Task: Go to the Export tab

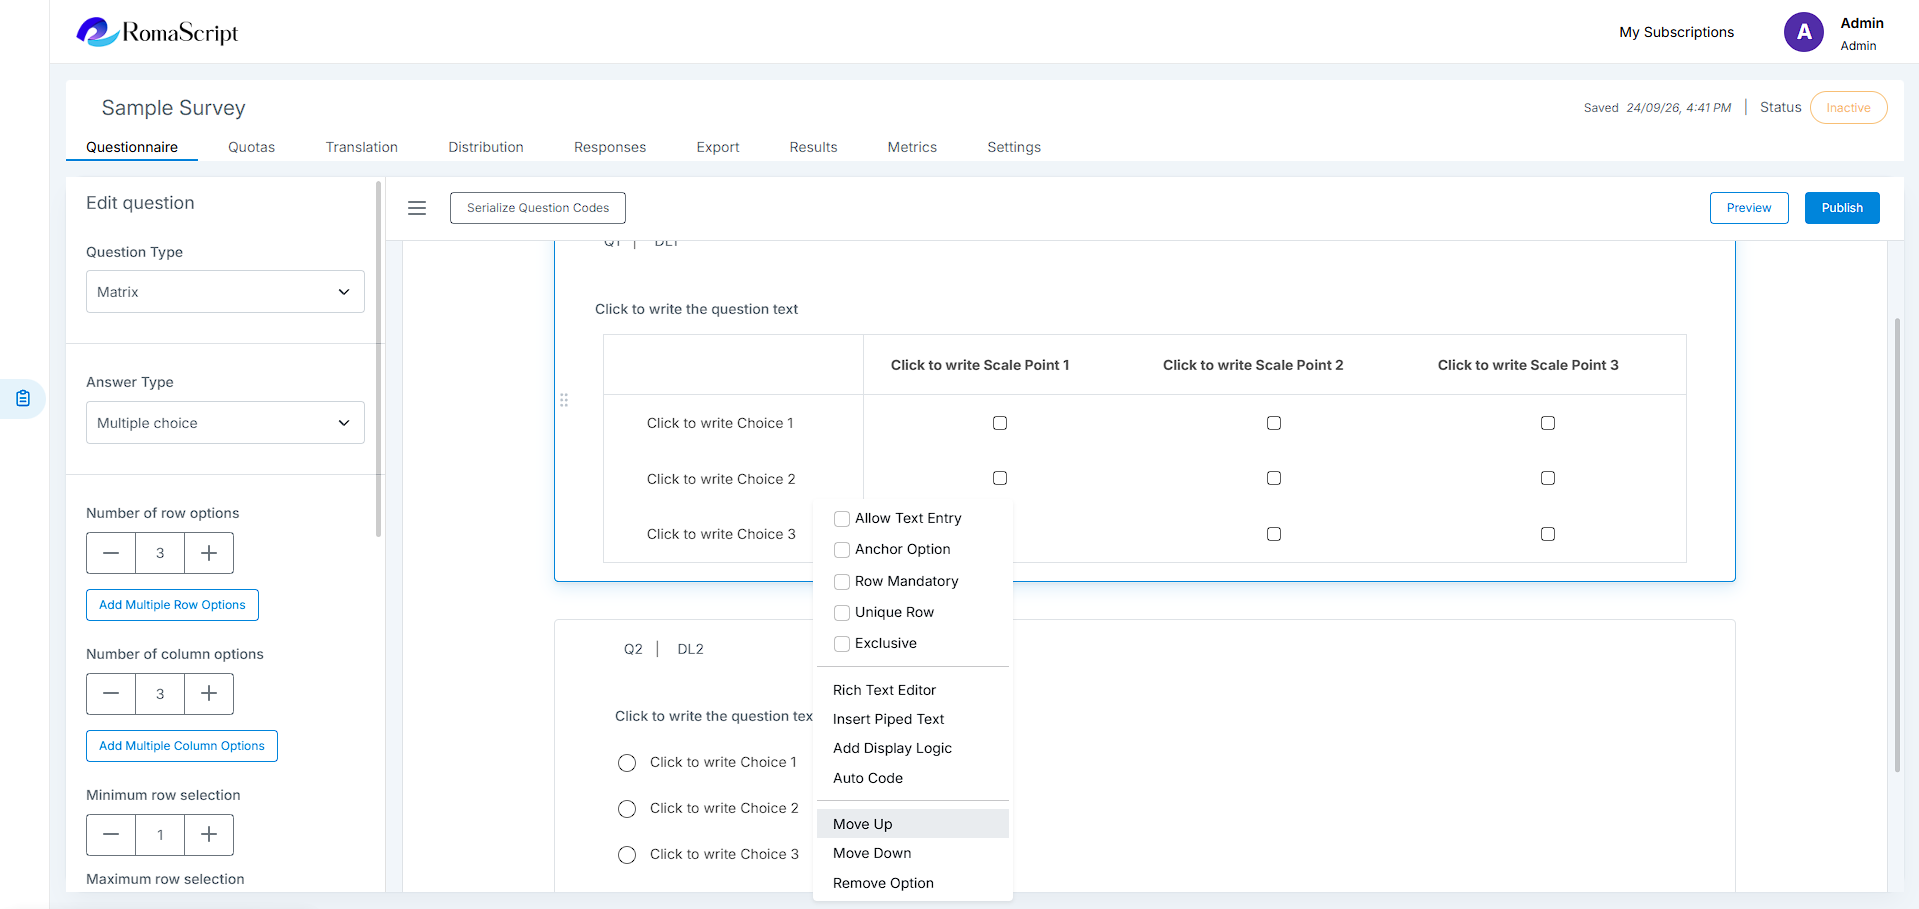Action: (718, 147)
